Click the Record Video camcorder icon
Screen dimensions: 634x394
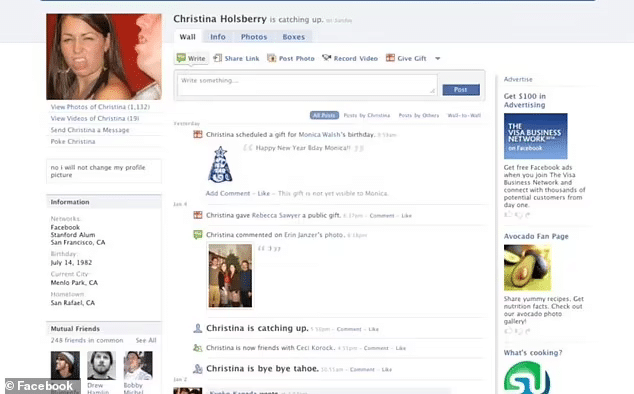326,58
